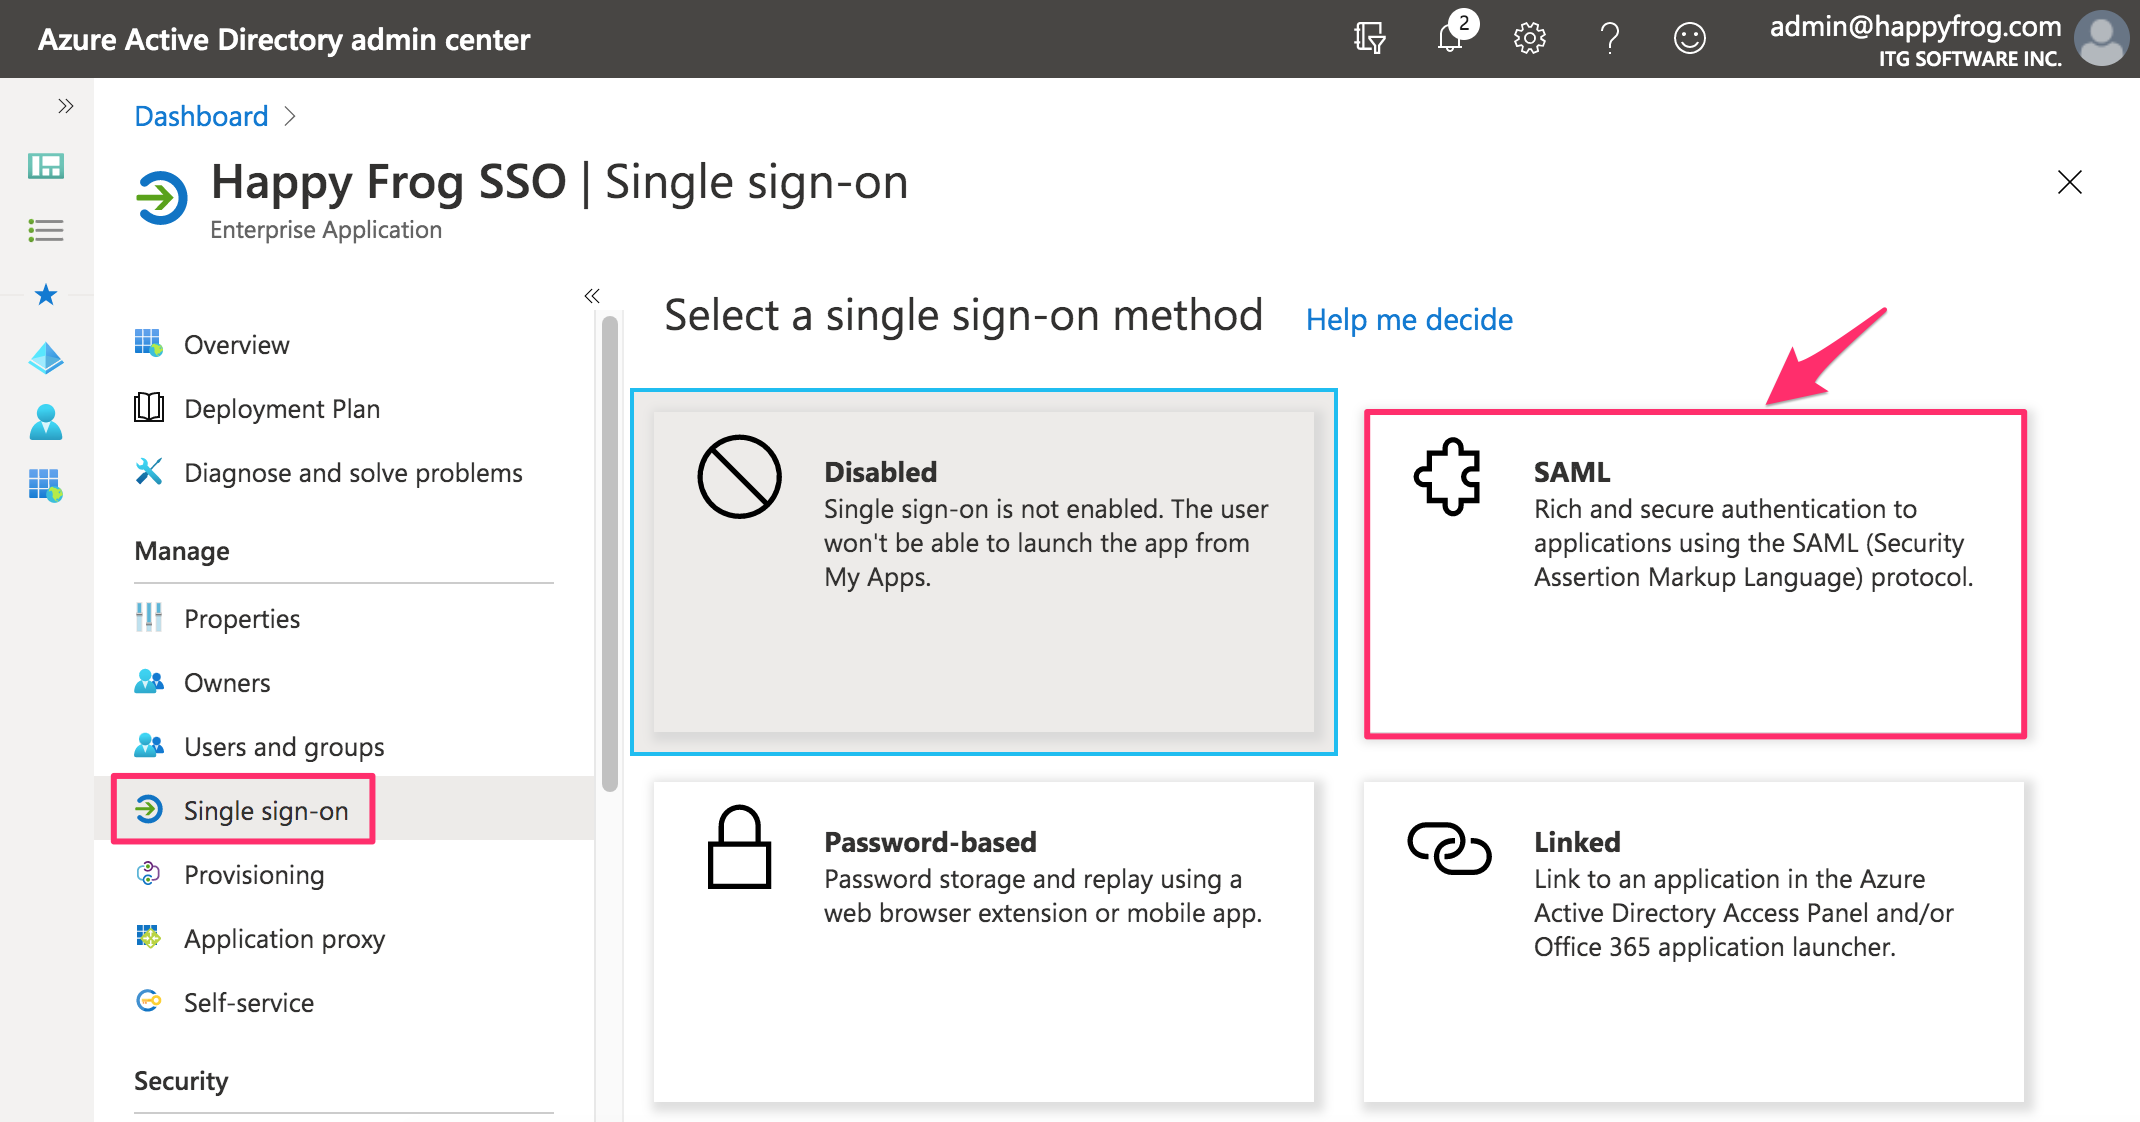Click the Owners people icon
Viewport: 2140px width, 1122px height.
pos(148,681)
